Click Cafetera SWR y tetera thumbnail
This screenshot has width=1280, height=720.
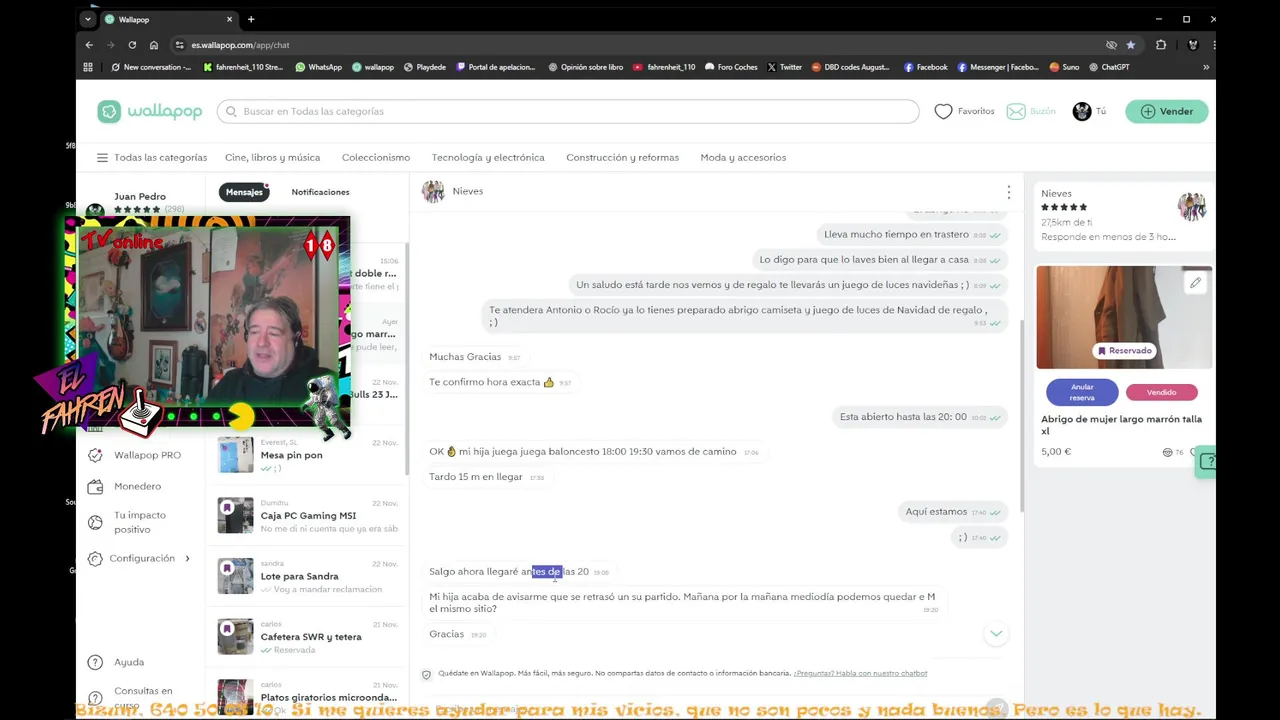click(x=236, y=636)
